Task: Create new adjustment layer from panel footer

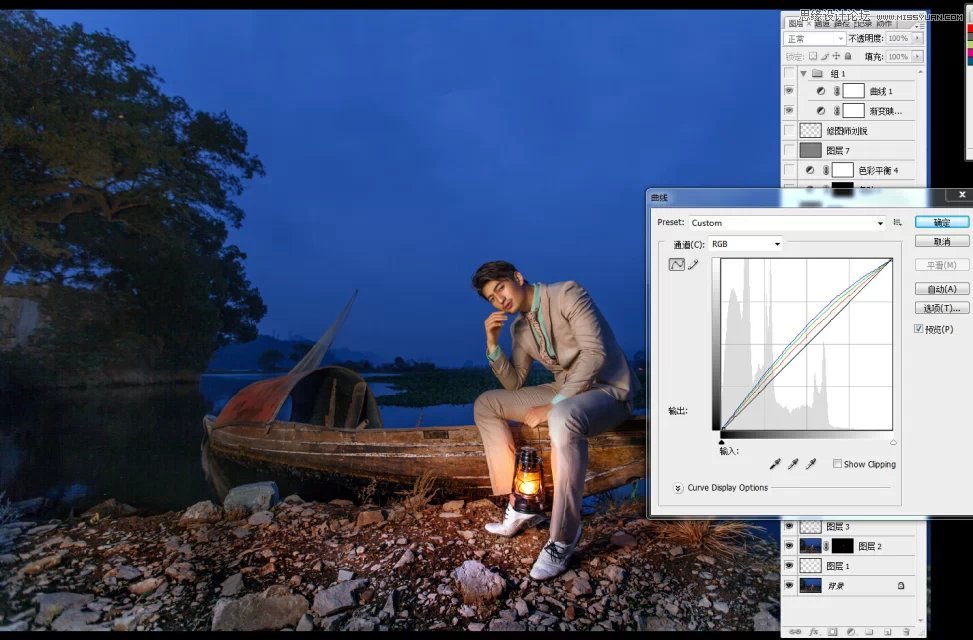Action: [851, 632]
